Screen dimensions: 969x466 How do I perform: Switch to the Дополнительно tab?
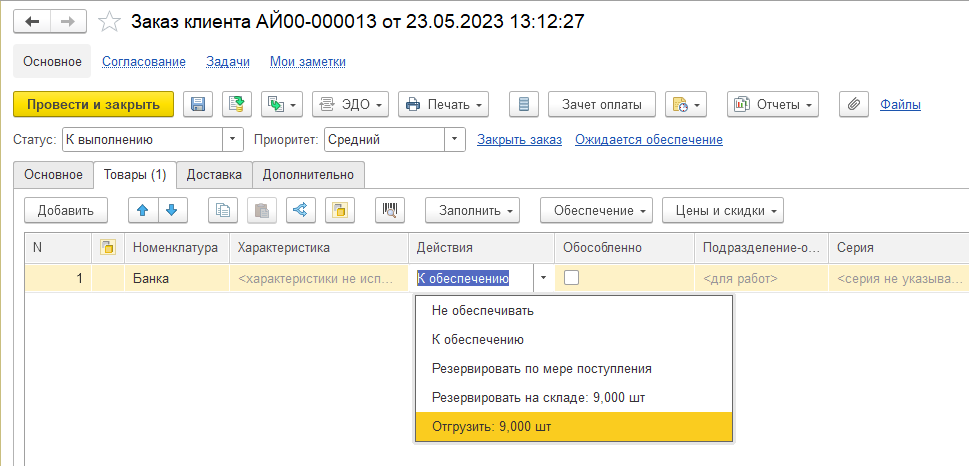coord(308,175)
